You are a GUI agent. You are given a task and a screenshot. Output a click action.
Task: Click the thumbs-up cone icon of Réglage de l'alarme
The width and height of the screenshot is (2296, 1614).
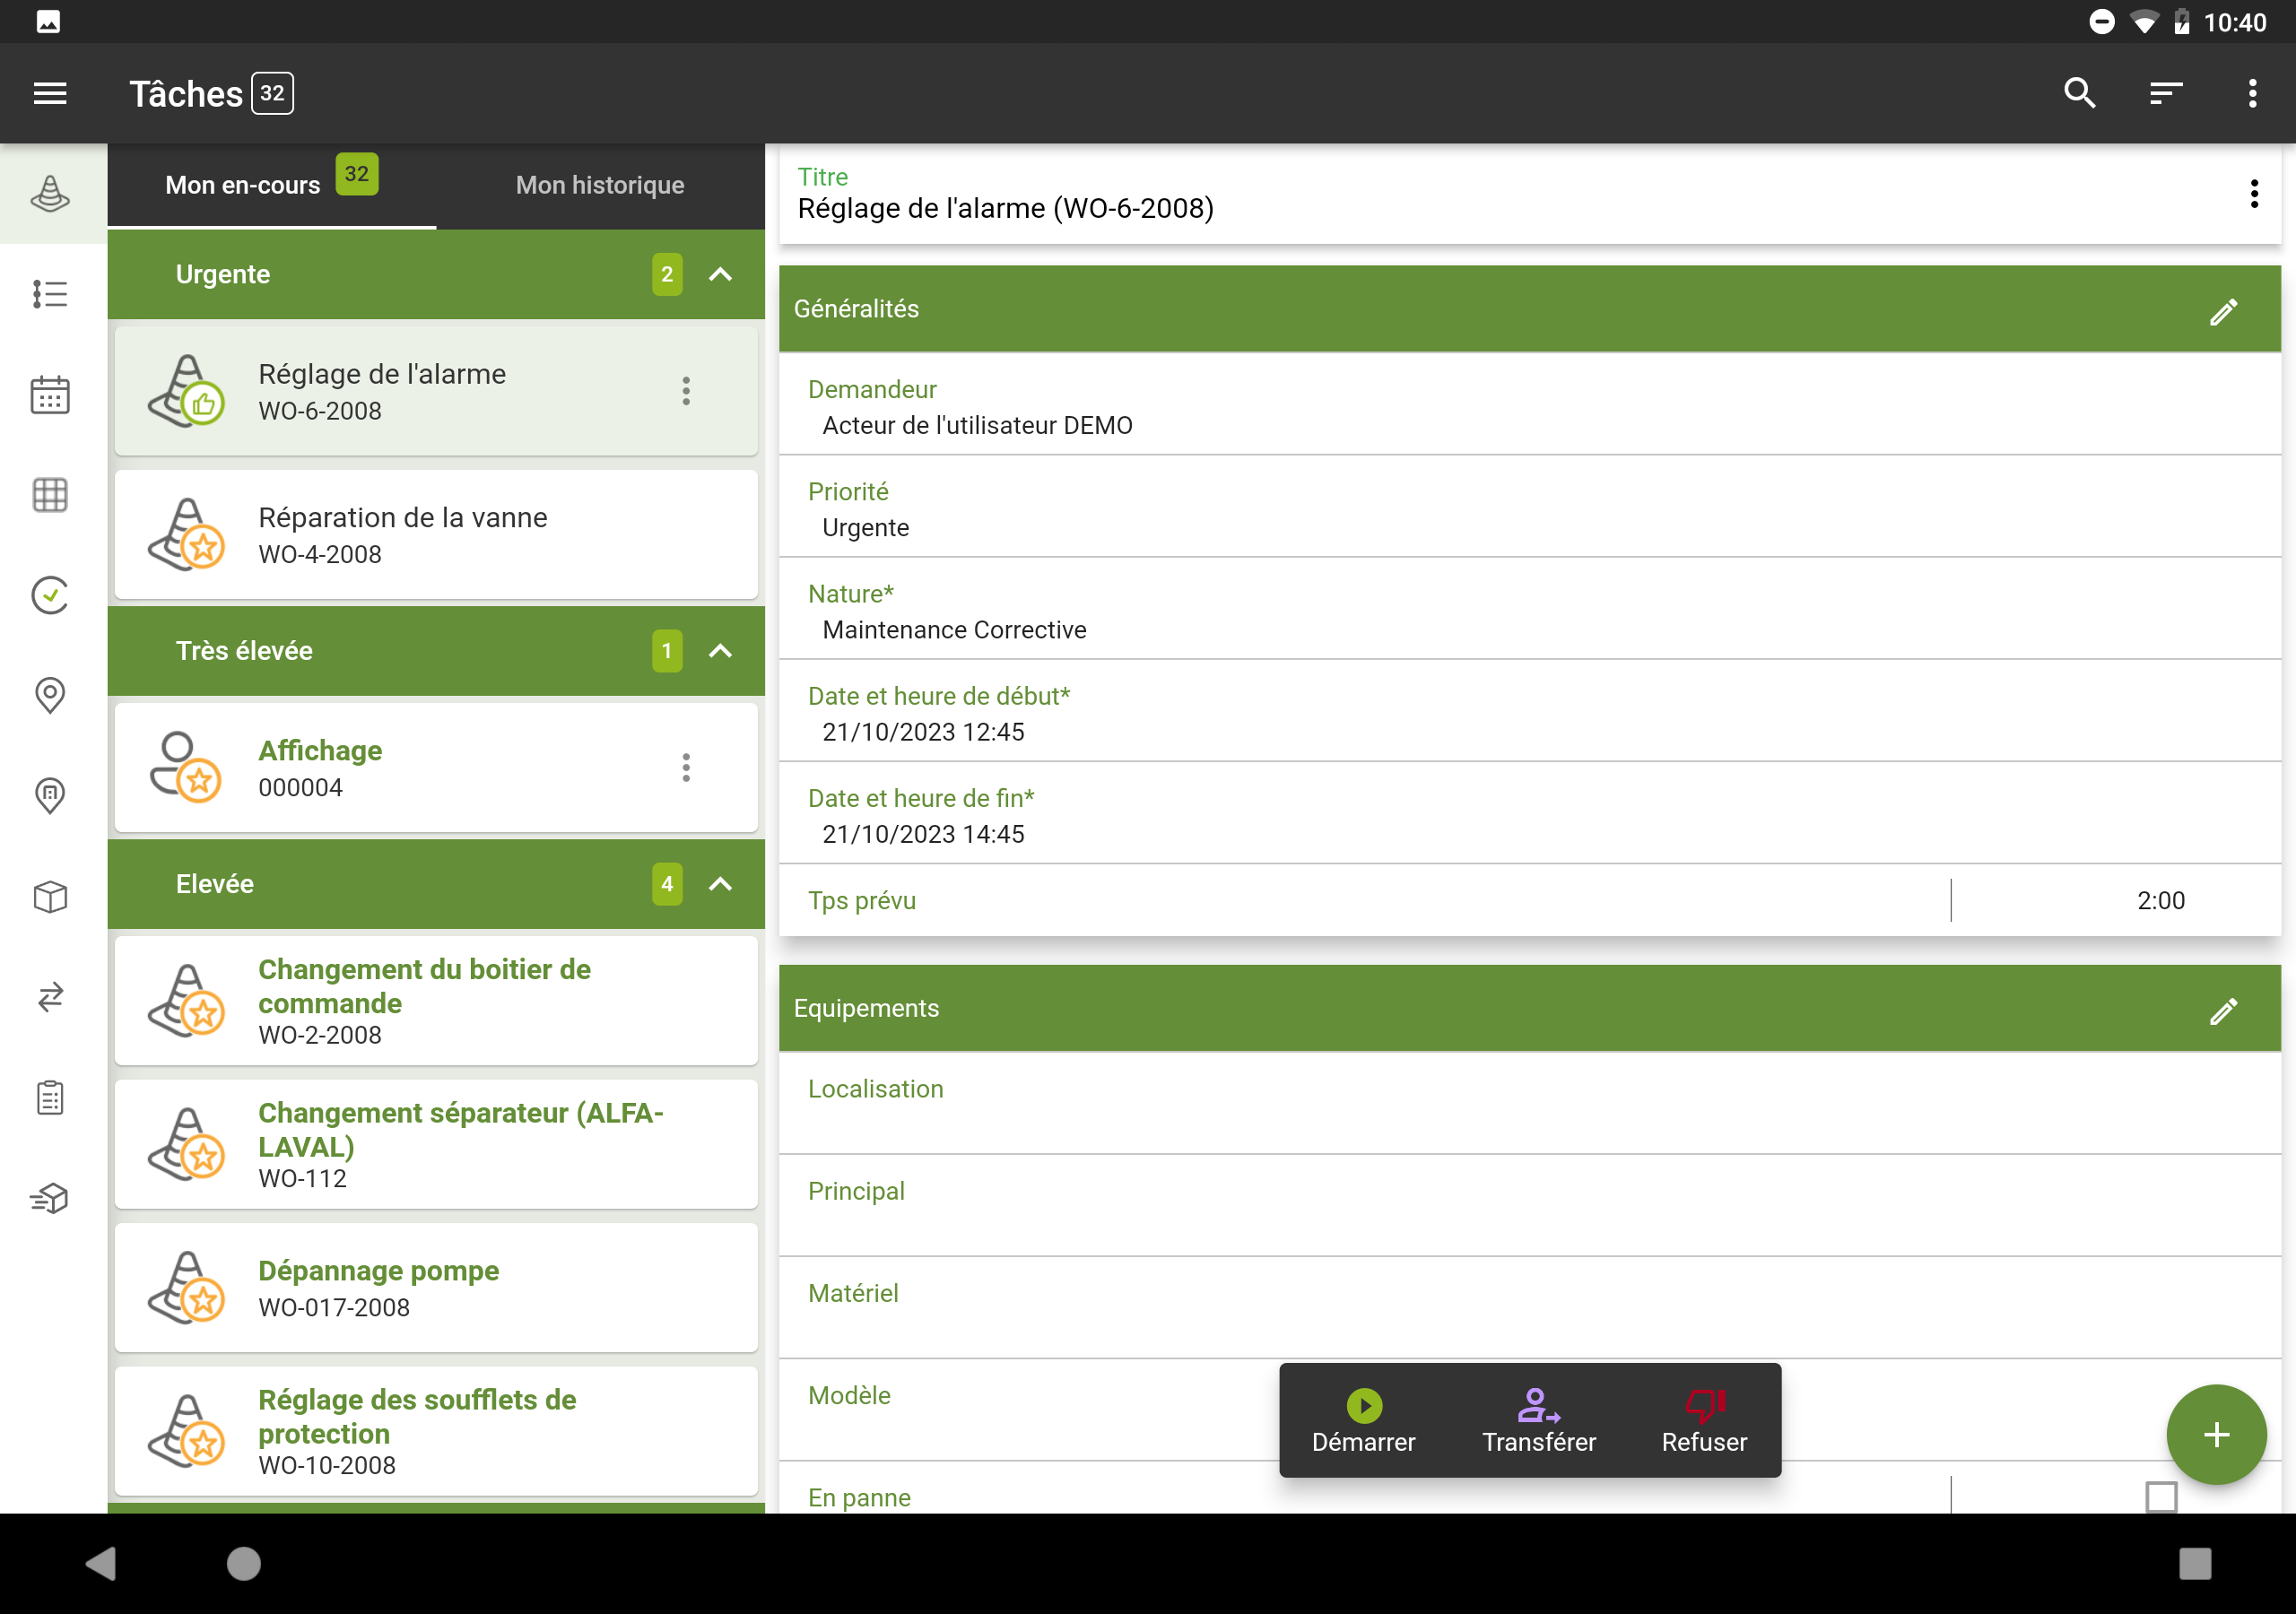point(186,391)
